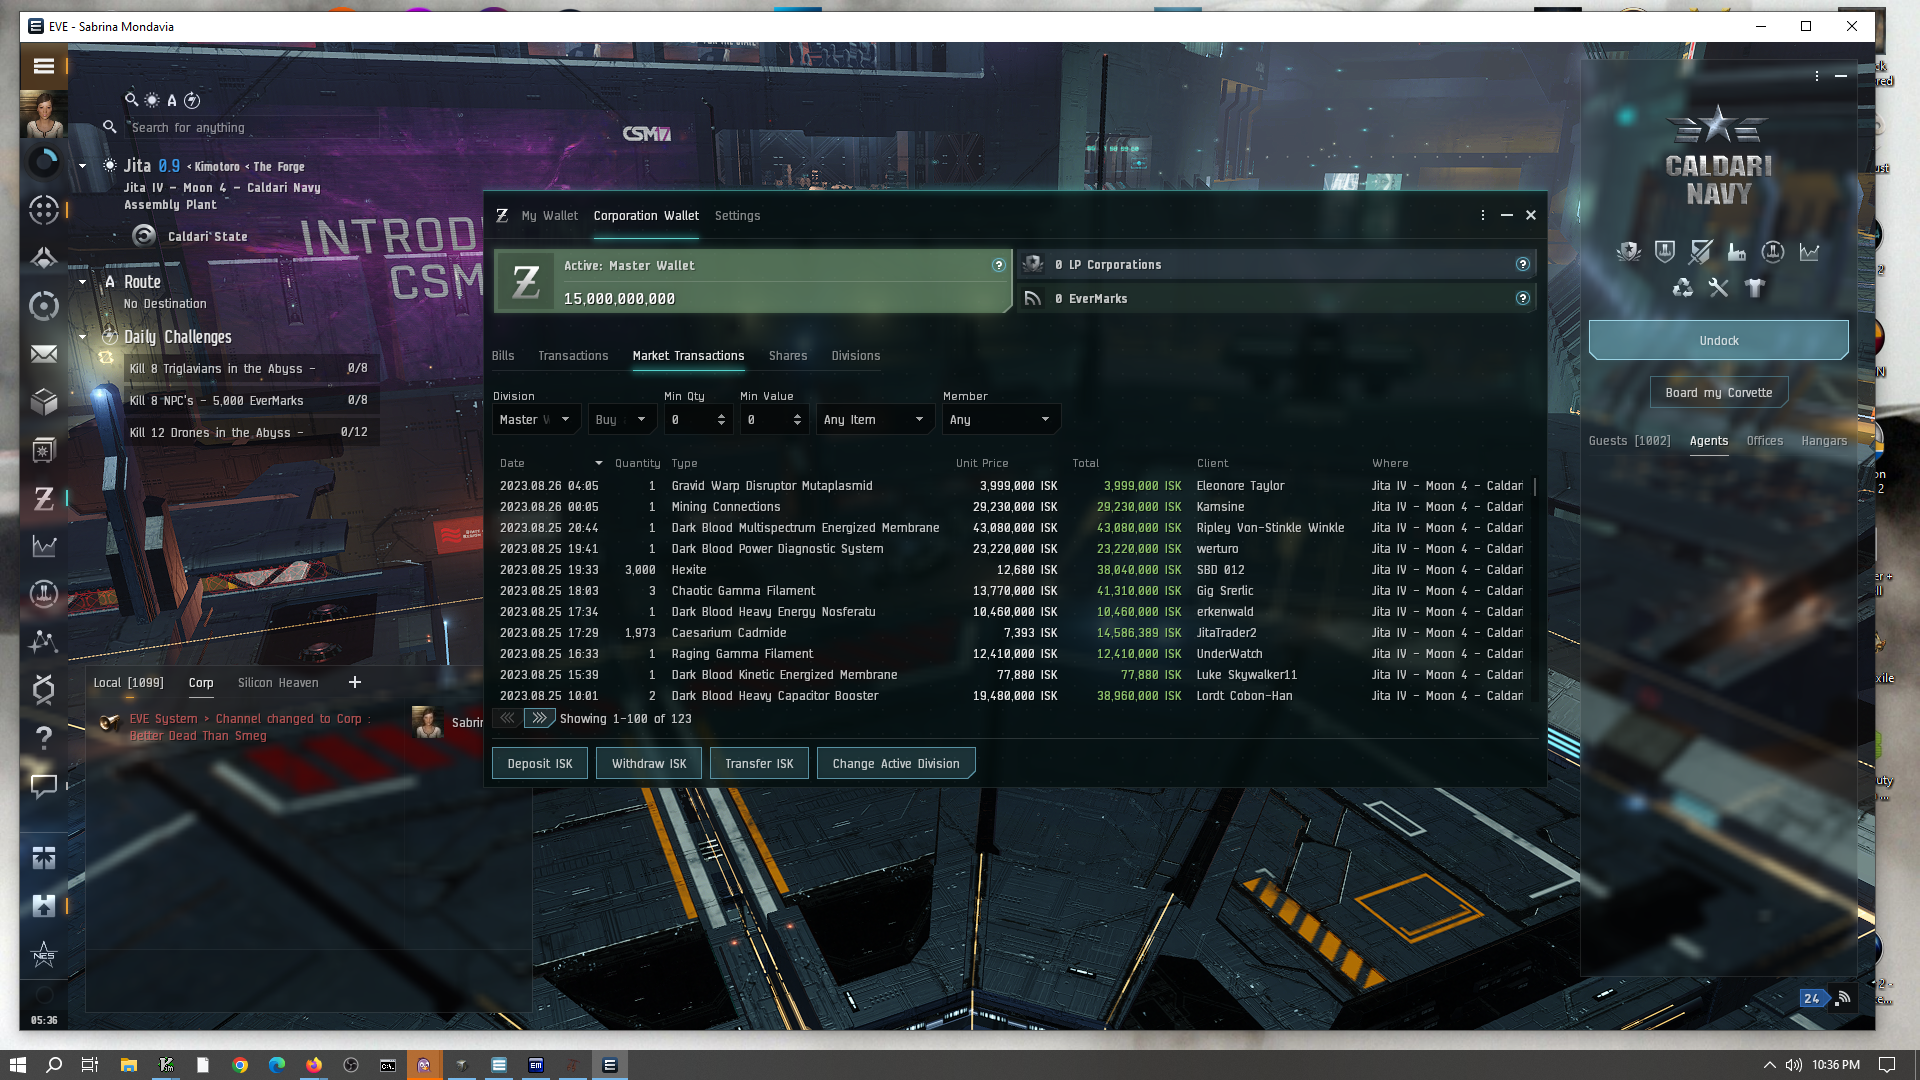Click the Undock button
The width and height of the screenshot is (1920, 1080).
coord(1718,341)
